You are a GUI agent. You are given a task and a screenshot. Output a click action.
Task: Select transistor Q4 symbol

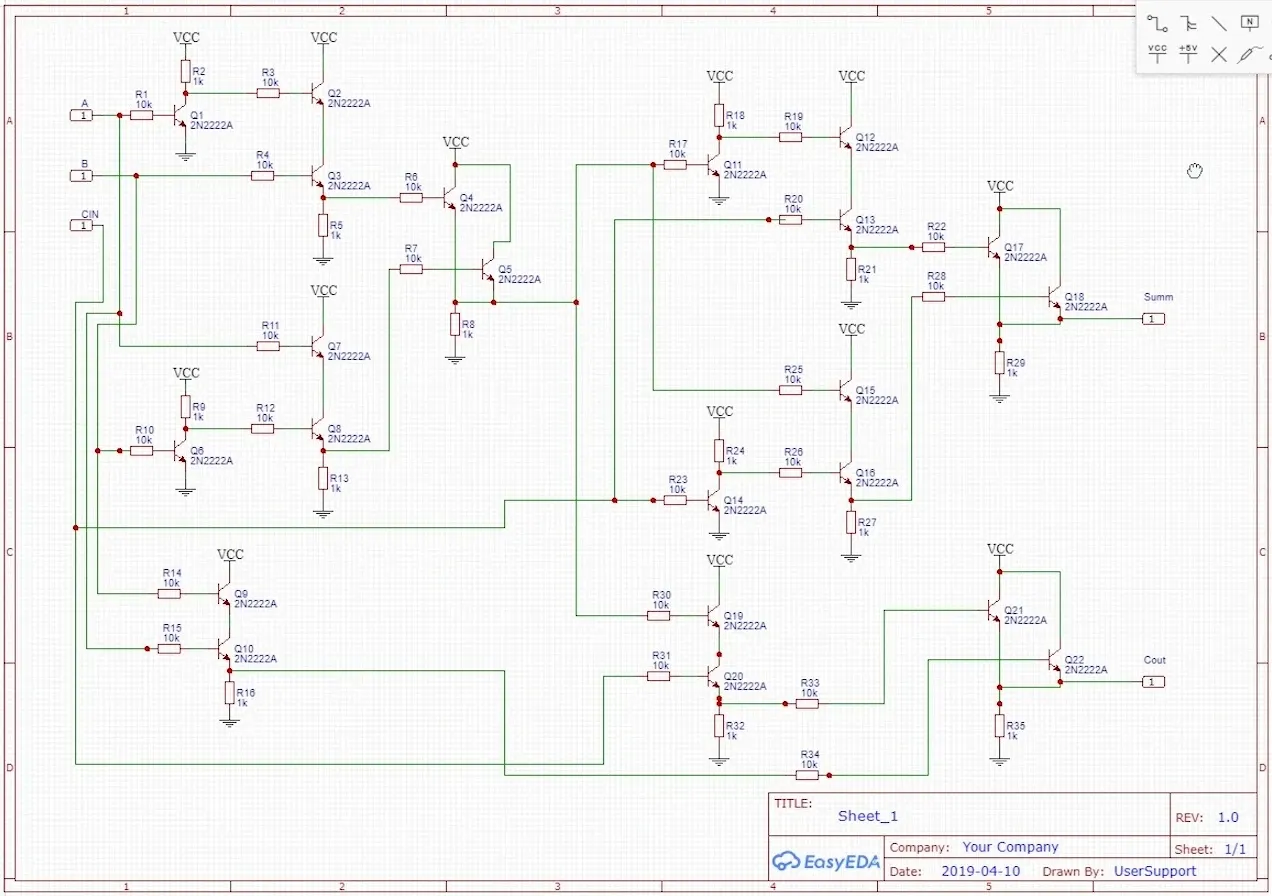coord(449,198)
